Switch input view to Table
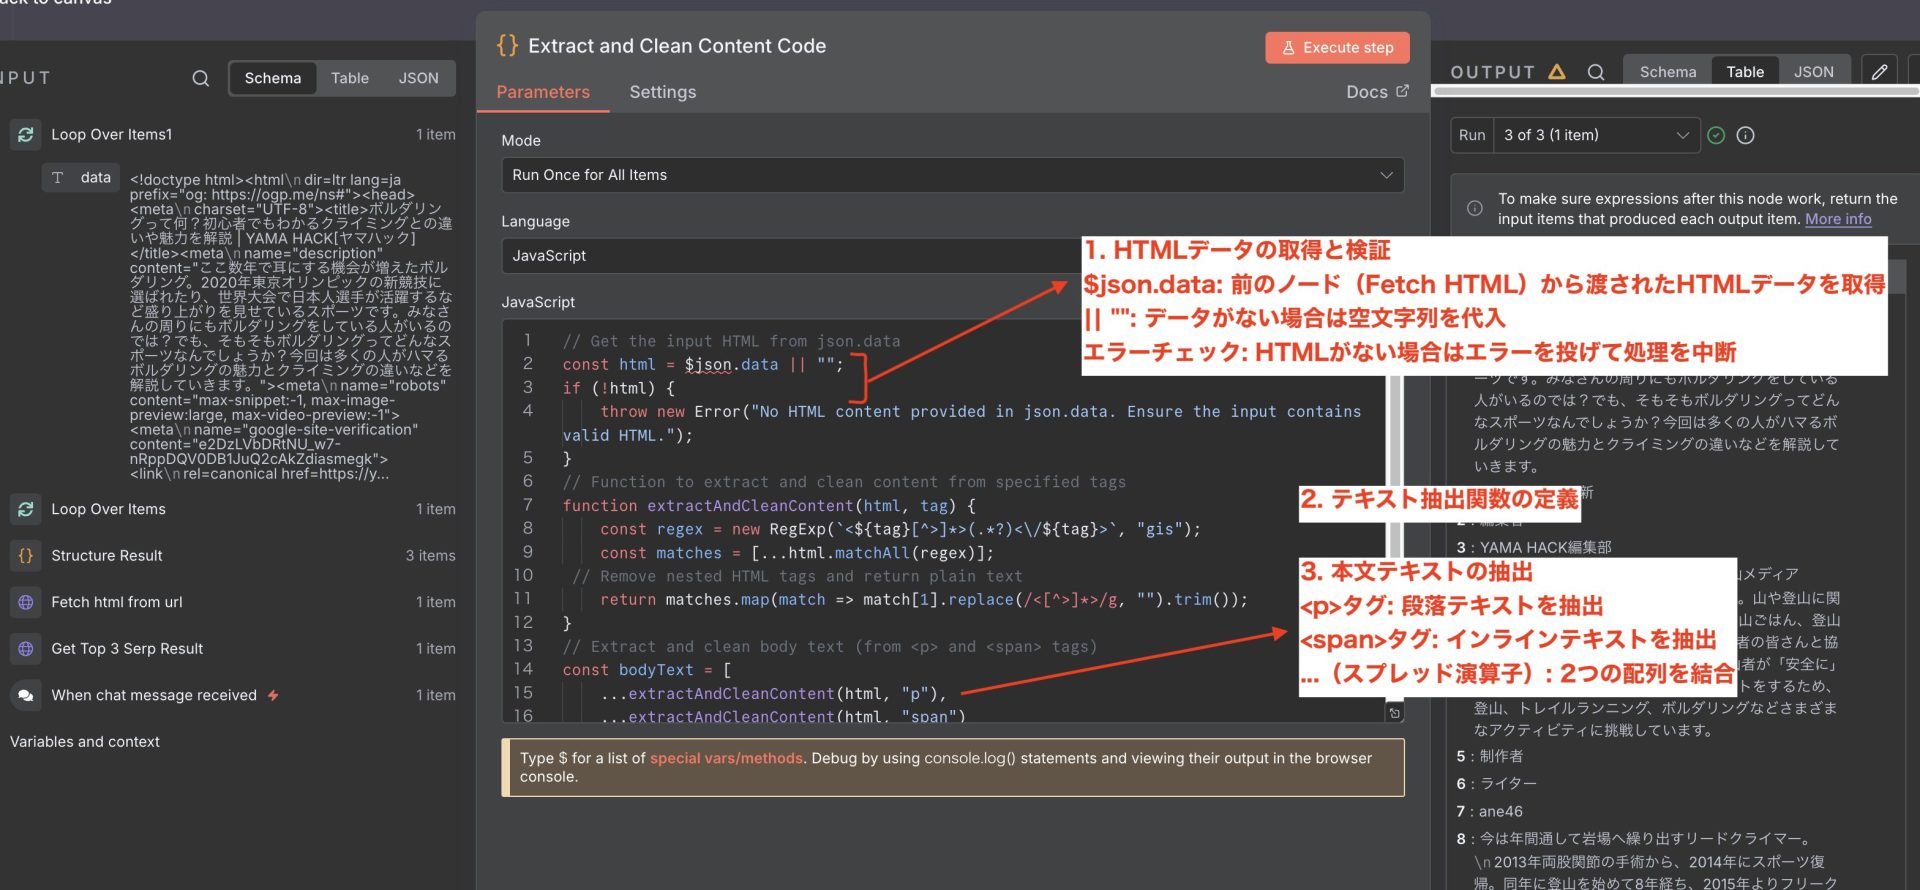Image resolution: width=1920 pixels, height=890 pixels. (349, 78)
